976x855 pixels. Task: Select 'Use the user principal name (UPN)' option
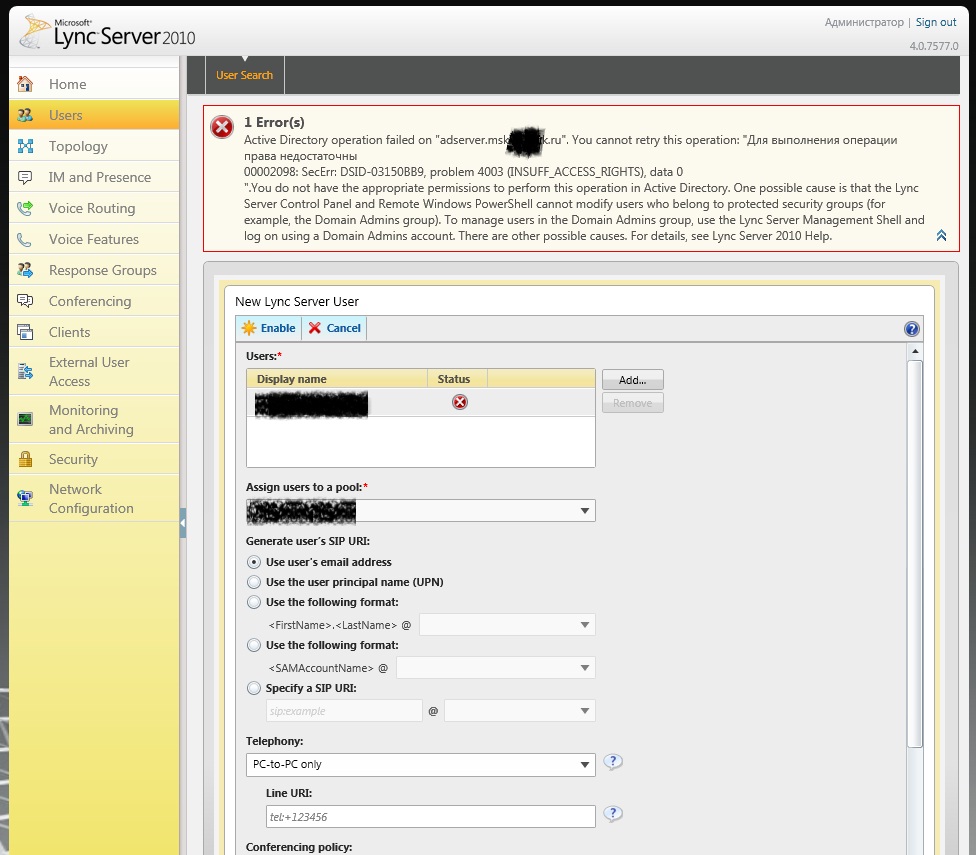pos(253,582)
